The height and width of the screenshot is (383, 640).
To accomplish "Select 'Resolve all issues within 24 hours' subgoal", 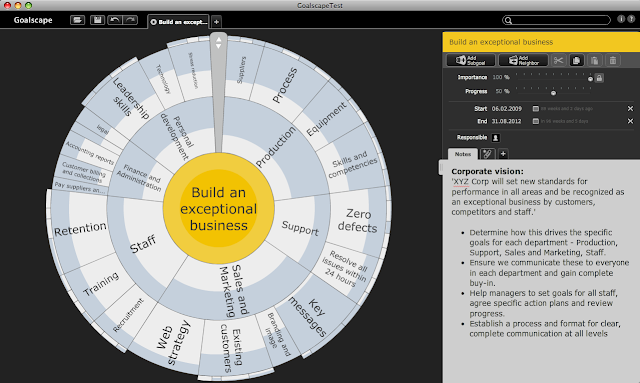I will point(345,269).
